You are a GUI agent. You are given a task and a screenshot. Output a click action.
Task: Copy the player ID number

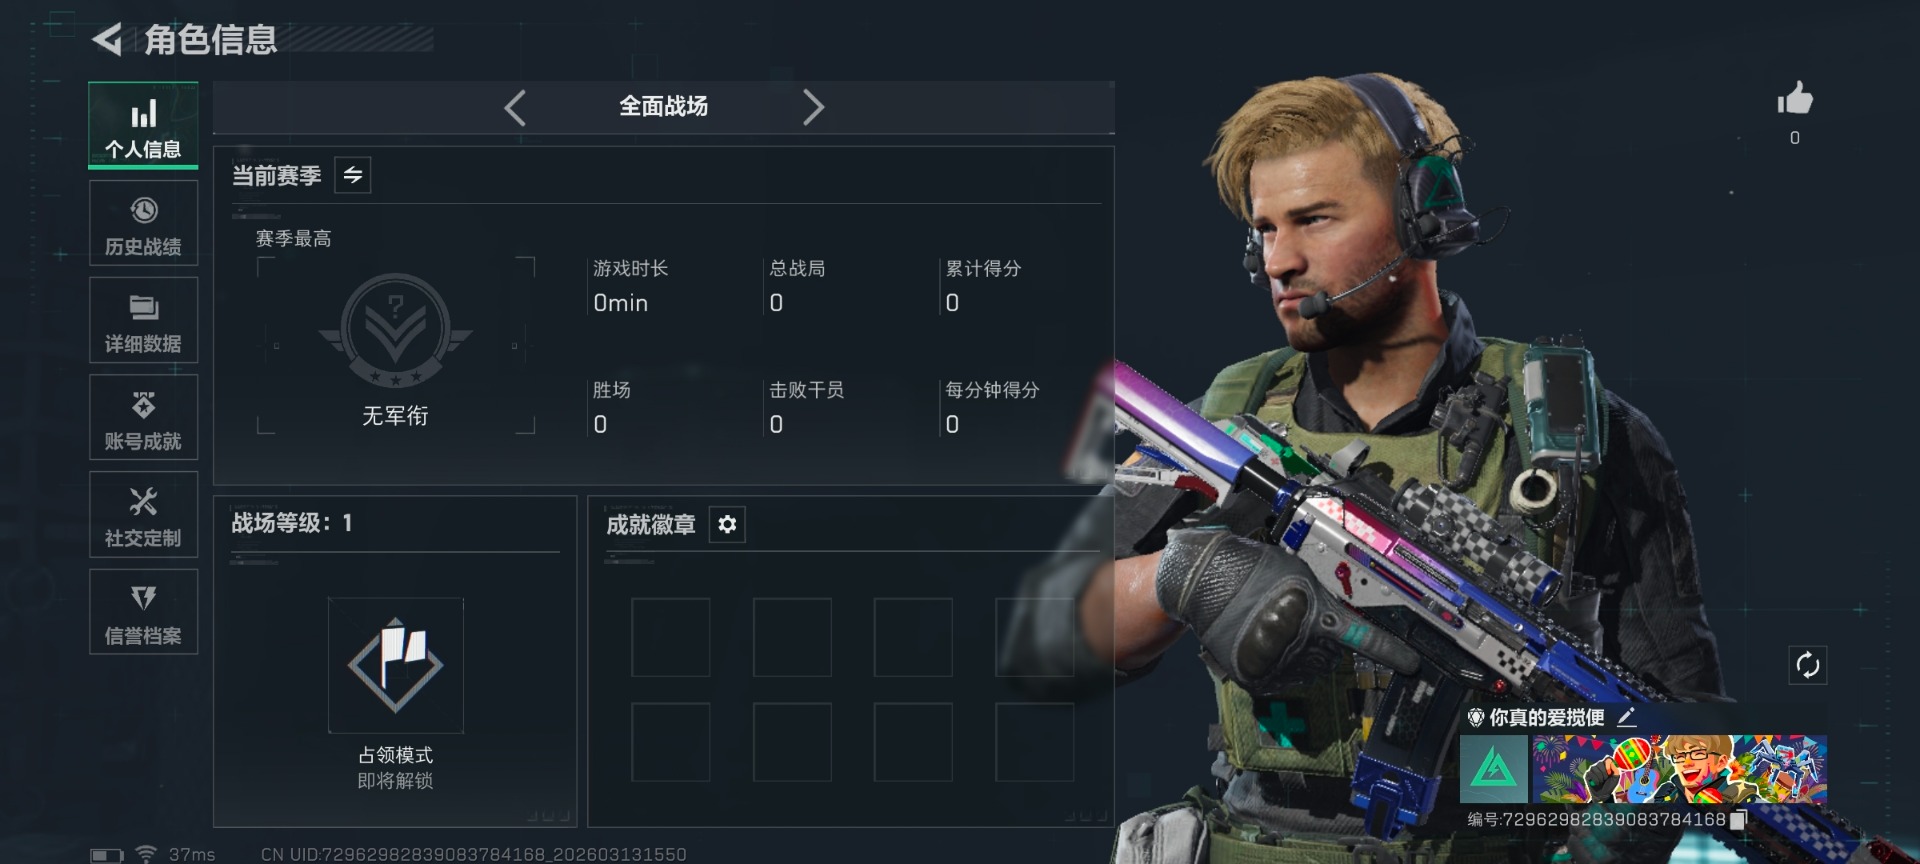coord(1738,820)
